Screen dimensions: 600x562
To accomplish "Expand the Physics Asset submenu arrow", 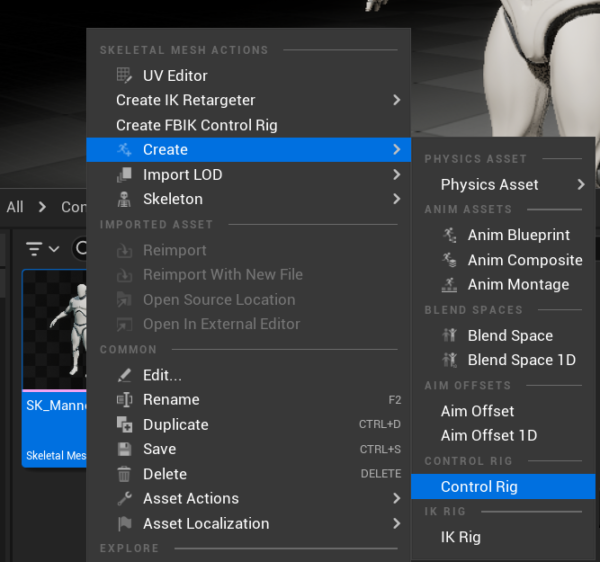I will click(581, 185).
